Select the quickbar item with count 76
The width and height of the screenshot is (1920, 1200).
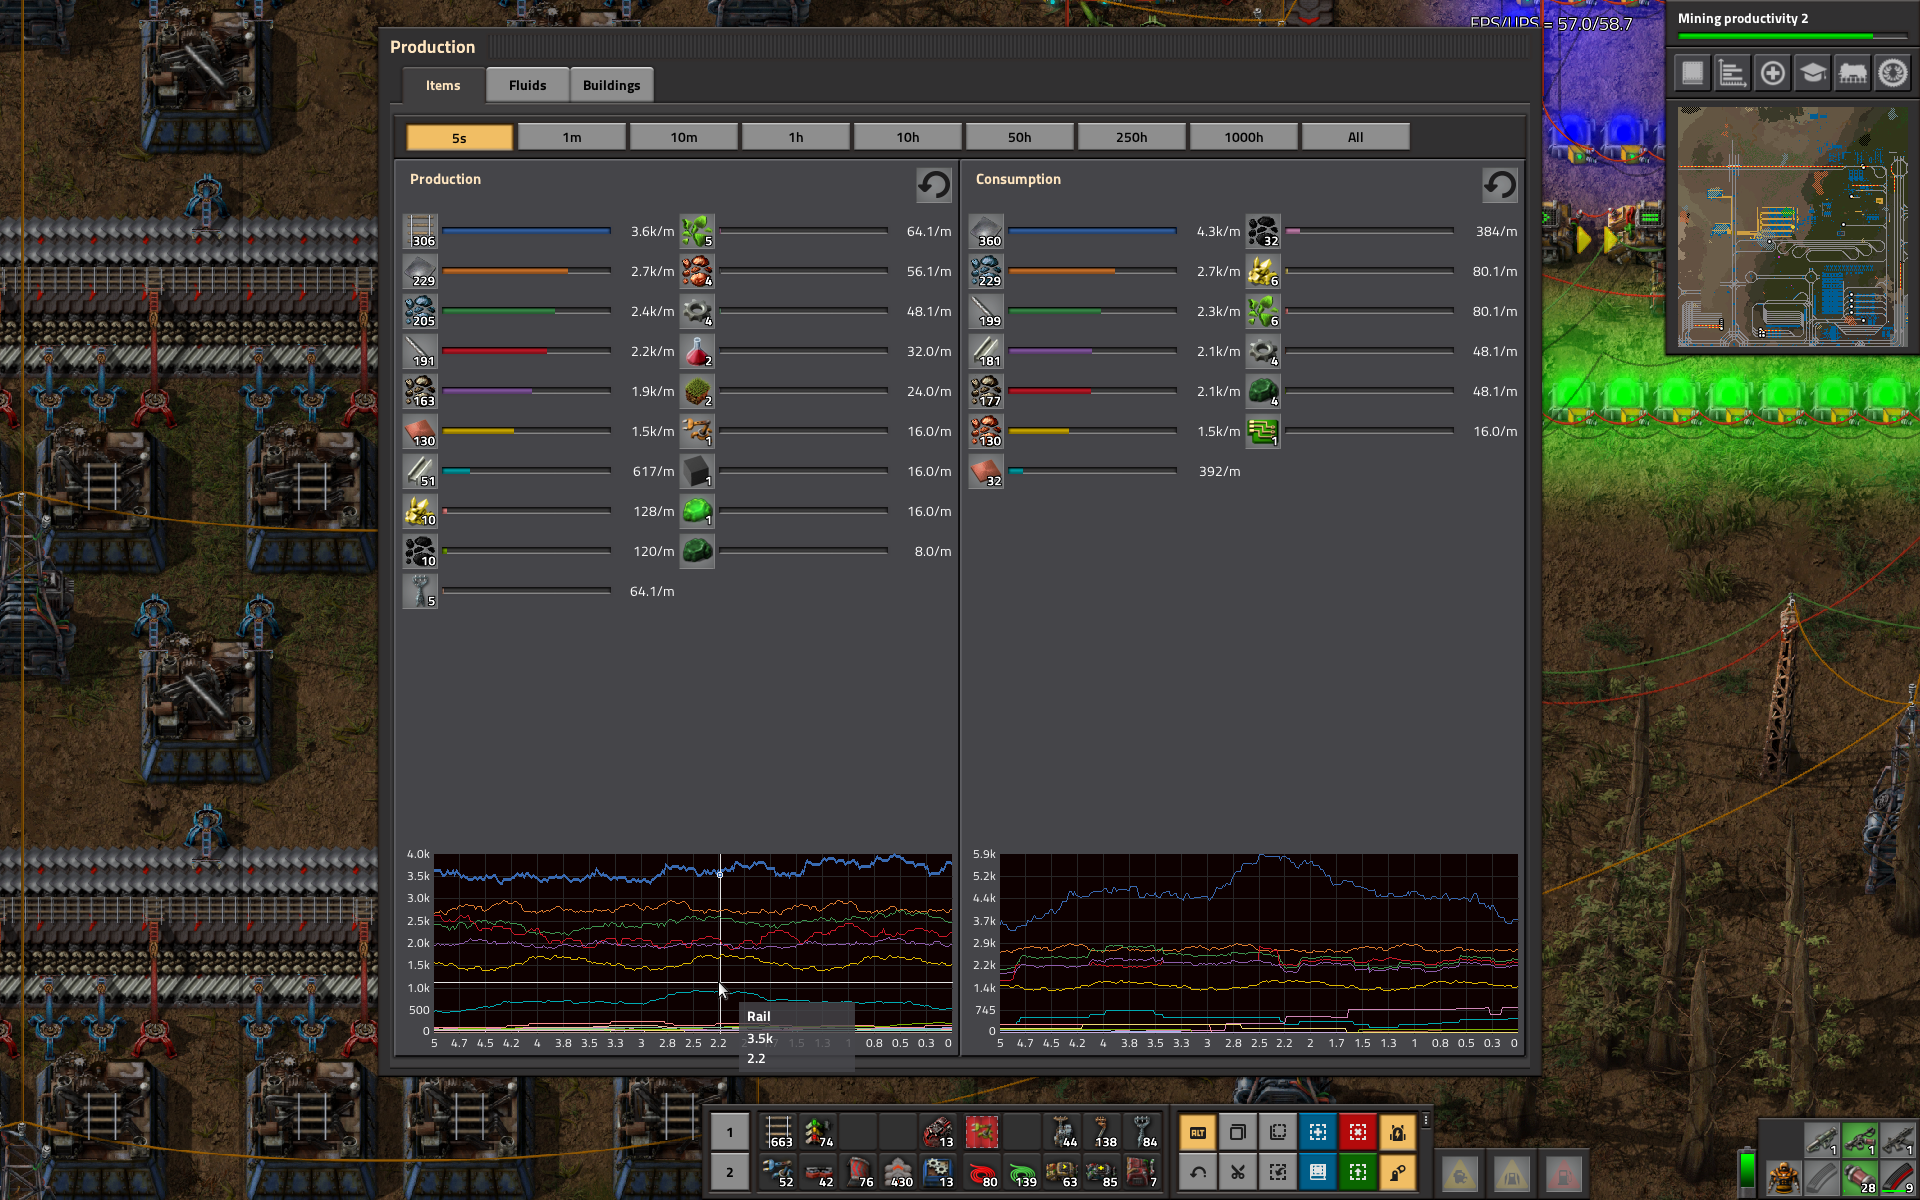(859, 1172)
